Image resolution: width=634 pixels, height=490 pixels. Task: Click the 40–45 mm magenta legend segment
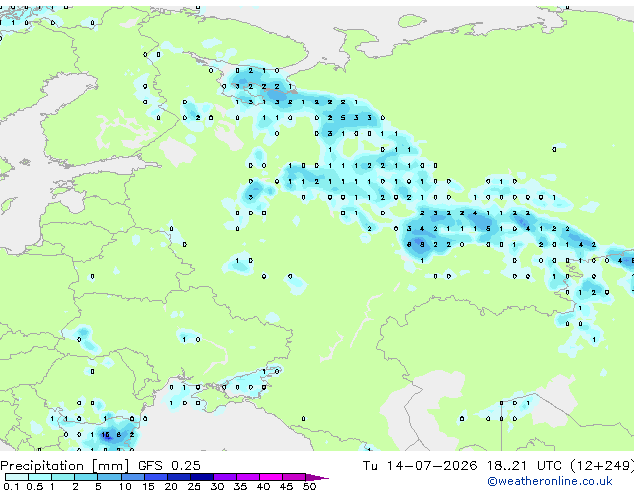tap(271, 477)
